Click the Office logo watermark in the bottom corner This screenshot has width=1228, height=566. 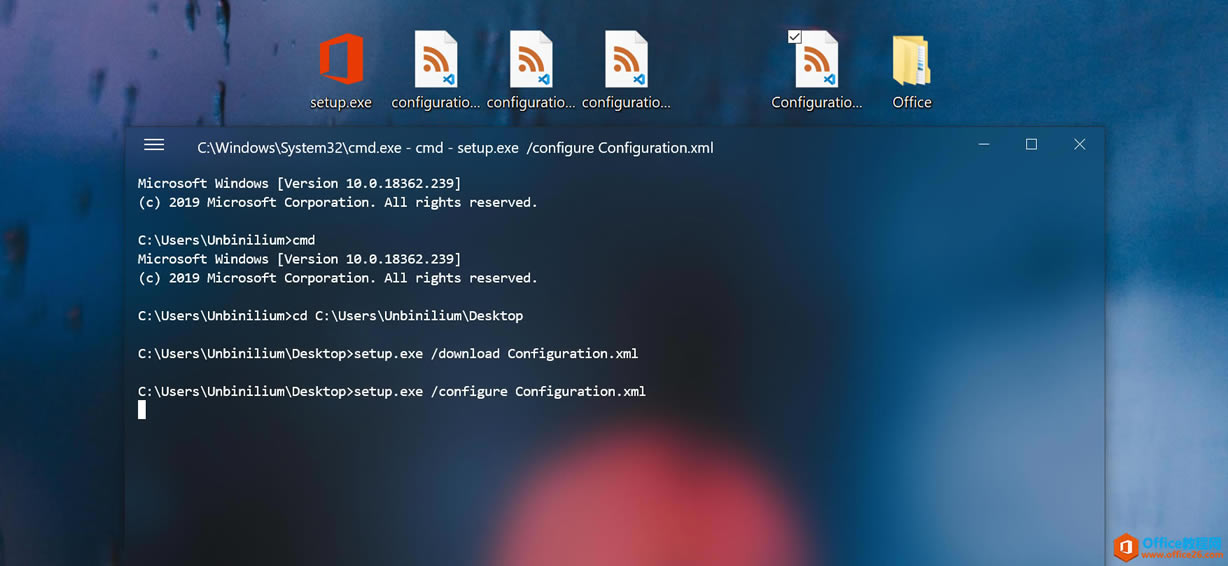pyautogui.click(x=1126, y=547)
